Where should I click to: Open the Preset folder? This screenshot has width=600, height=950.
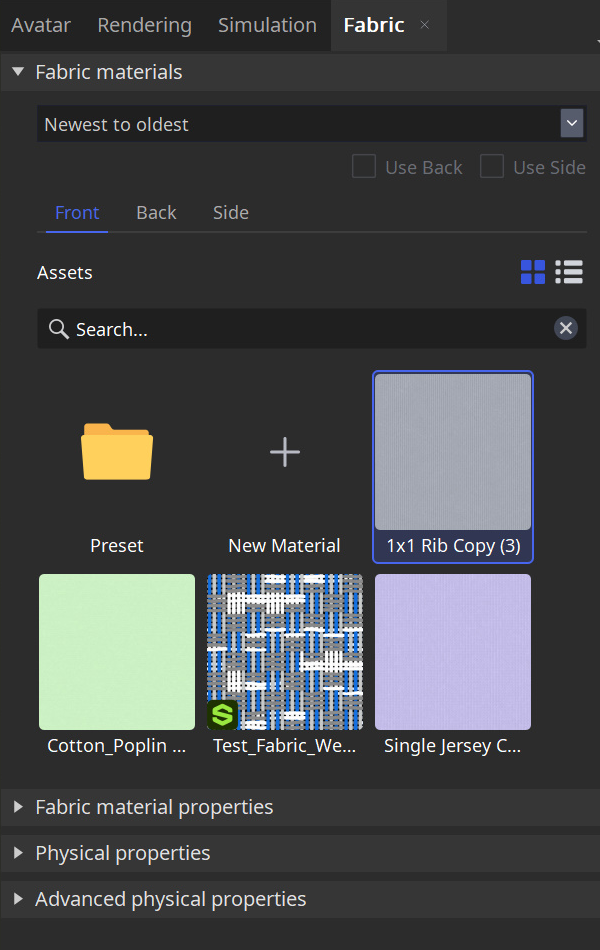coord(116,452)
